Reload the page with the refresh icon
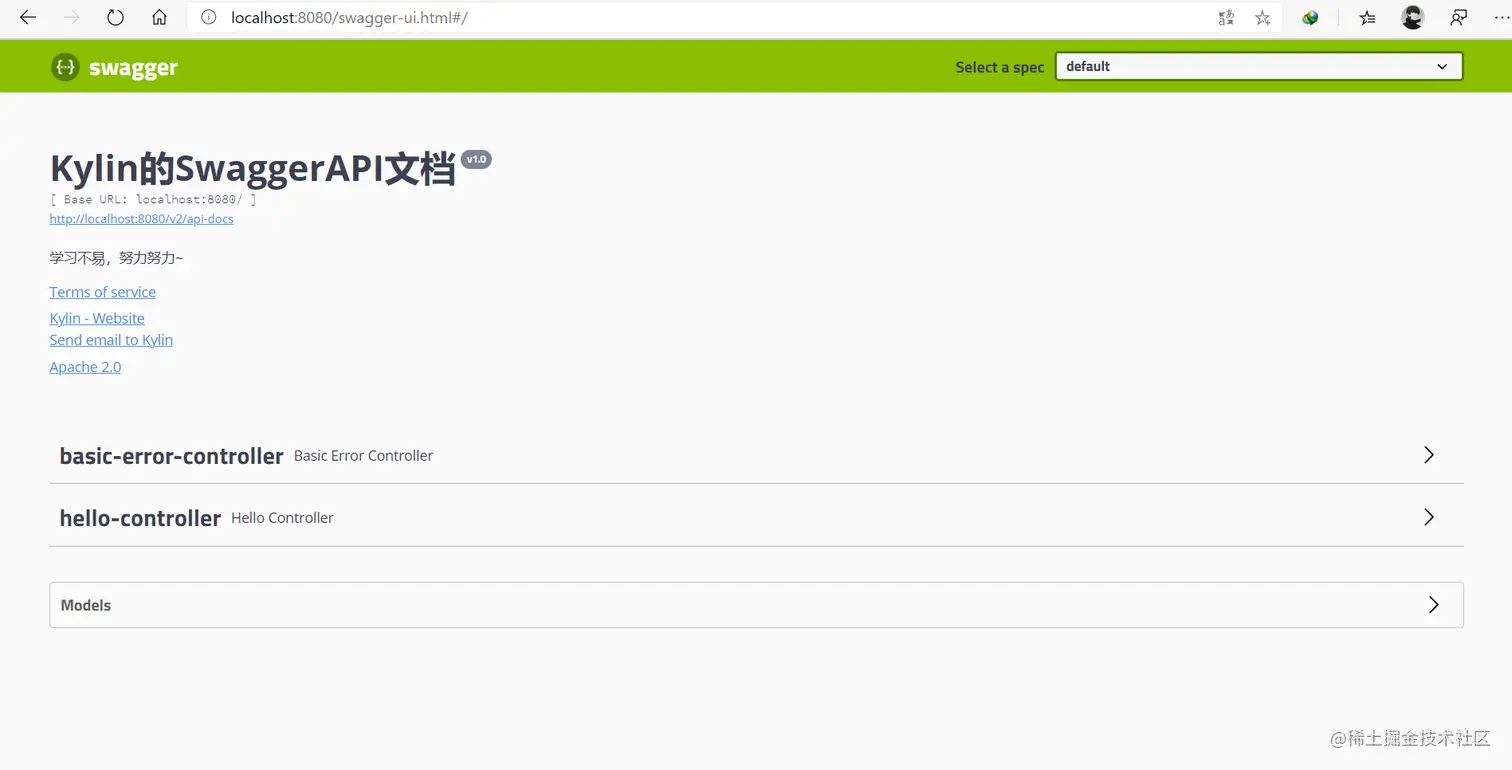This screenshot has height=770, width=1512. [115, 17]
